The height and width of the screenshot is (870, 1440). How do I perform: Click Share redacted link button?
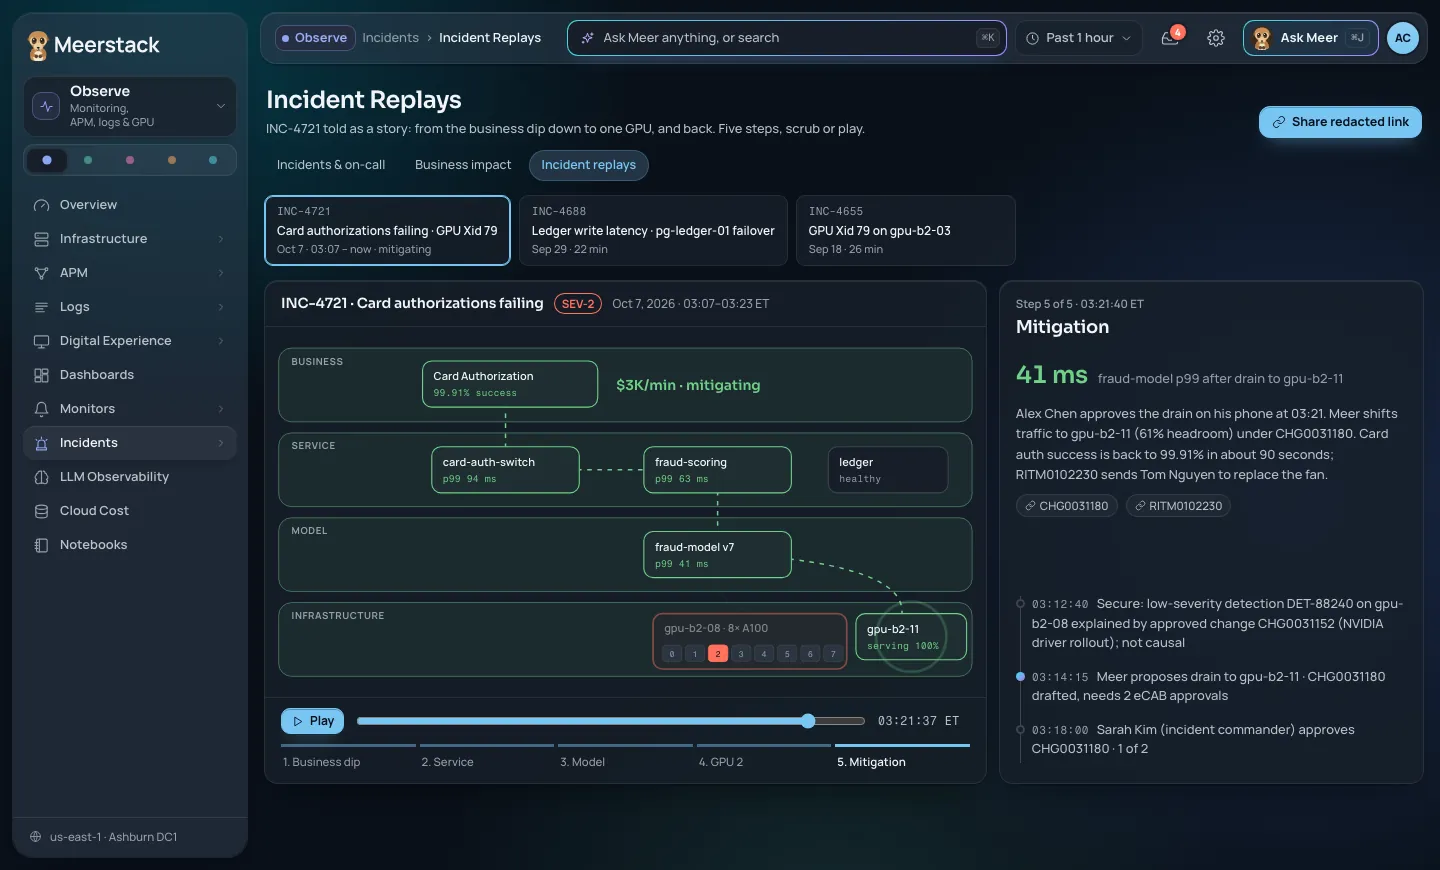click(x=1340, y=122)
